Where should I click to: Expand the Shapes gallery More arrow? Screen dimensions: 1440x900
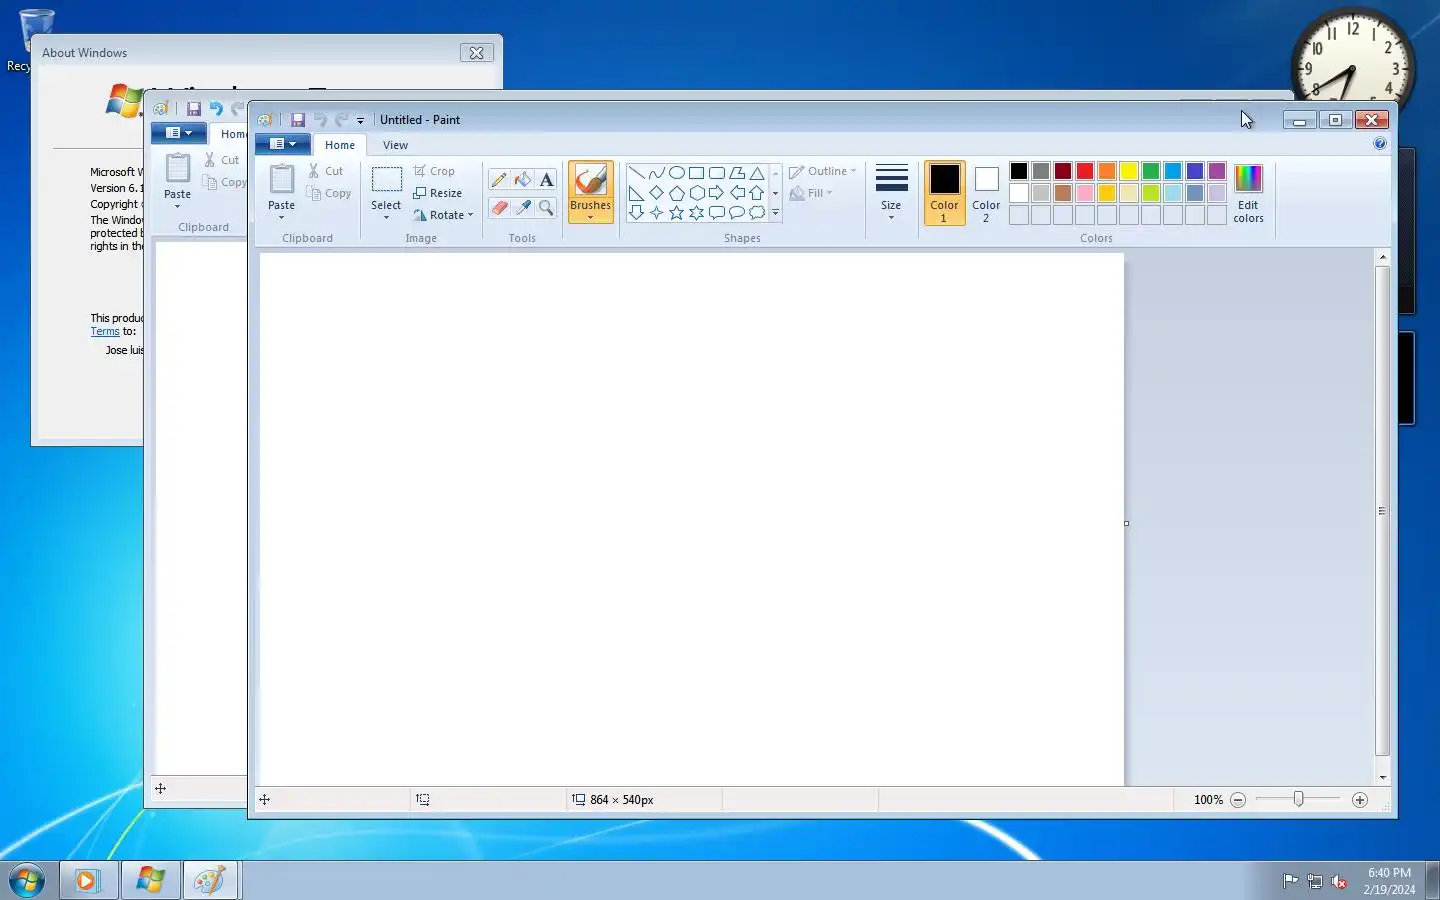click(775, 212)
